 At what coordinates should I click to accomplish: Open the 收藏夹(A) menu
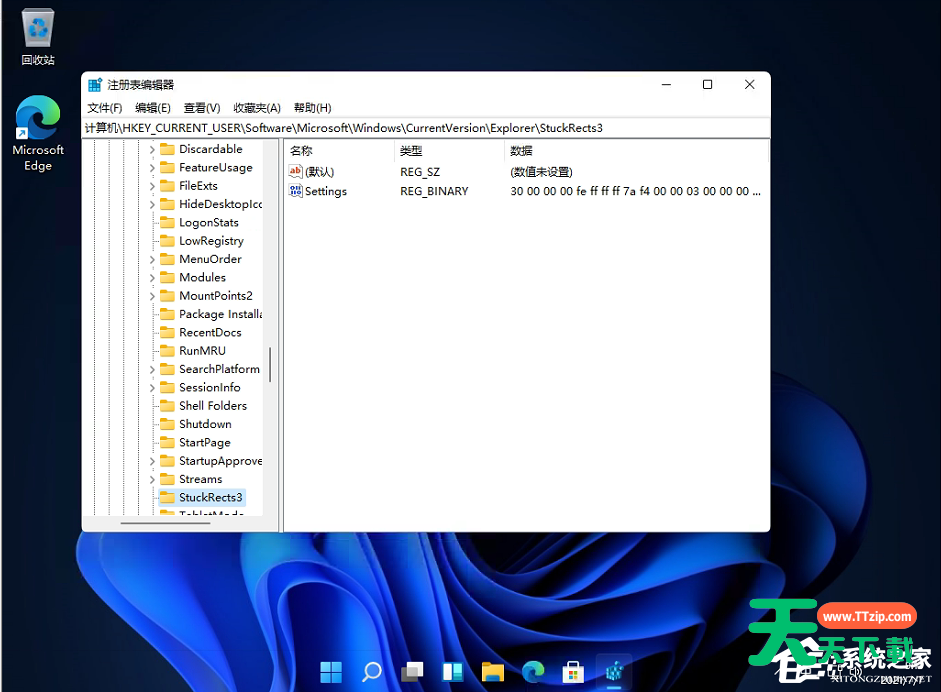(257, 108)
